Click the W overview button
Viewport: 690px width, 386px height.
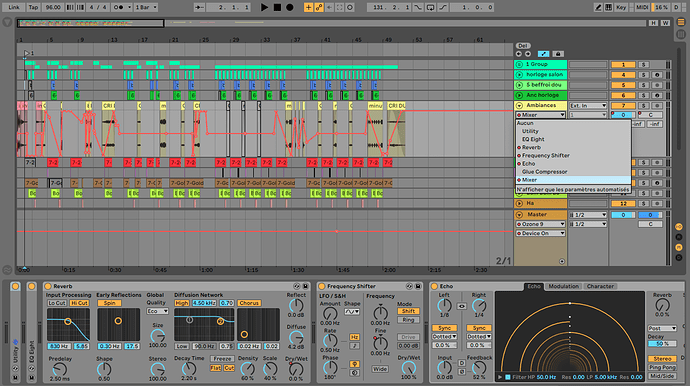[665, 23]
